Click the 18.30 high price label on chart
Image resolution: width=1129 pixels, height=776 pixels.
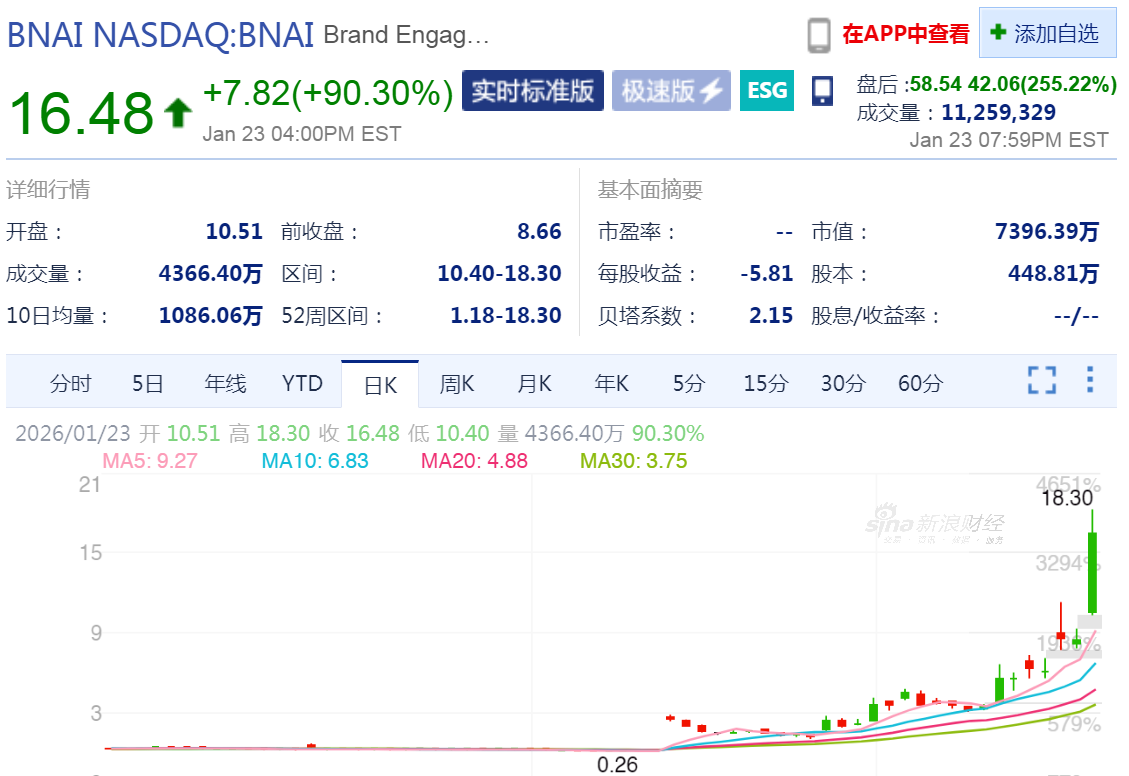pos(1067,497)
